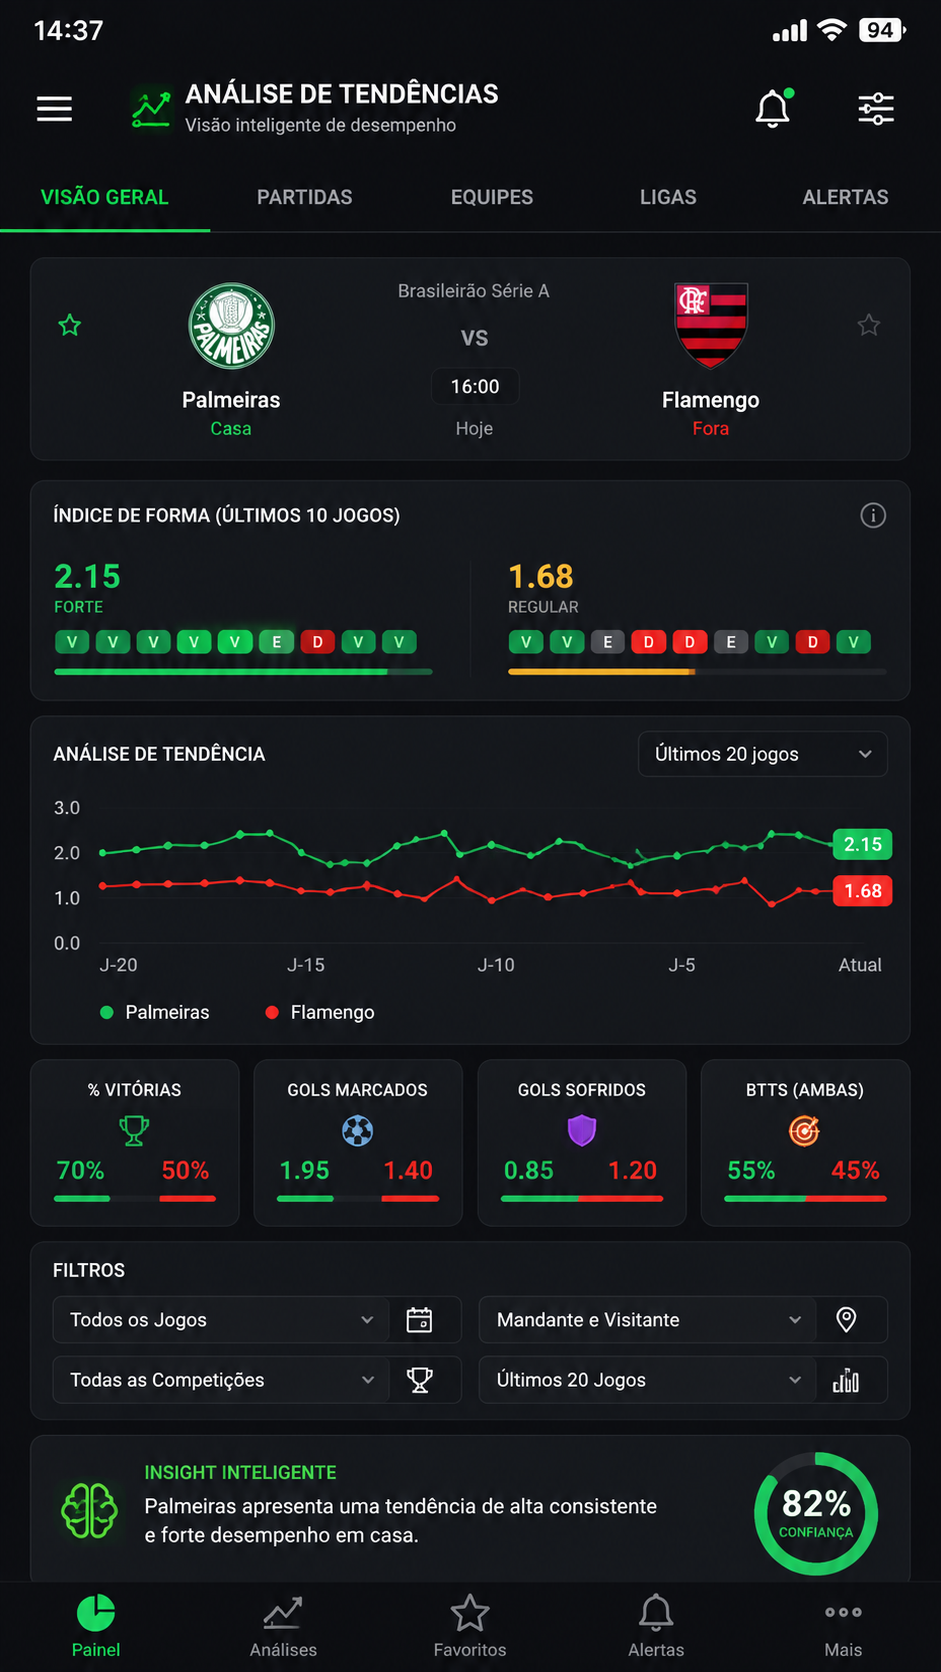Image resolution: width=941 pixels, height=1672 pixels.
Task: Switch to the Alertas top tab
Action: click(x=845, y=197)
